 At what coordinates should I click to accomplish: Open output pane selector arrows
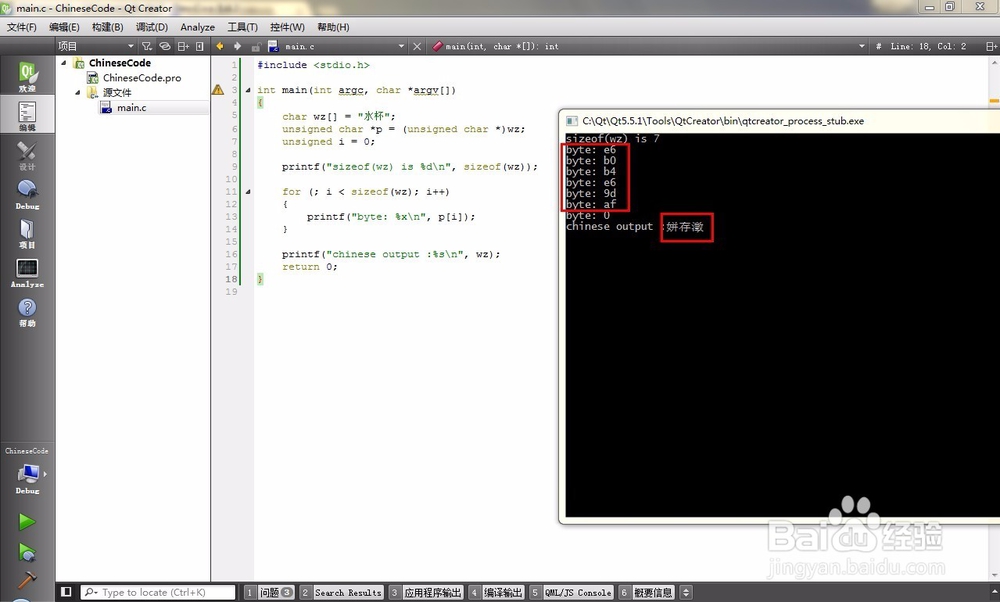[x=686, y=592]
